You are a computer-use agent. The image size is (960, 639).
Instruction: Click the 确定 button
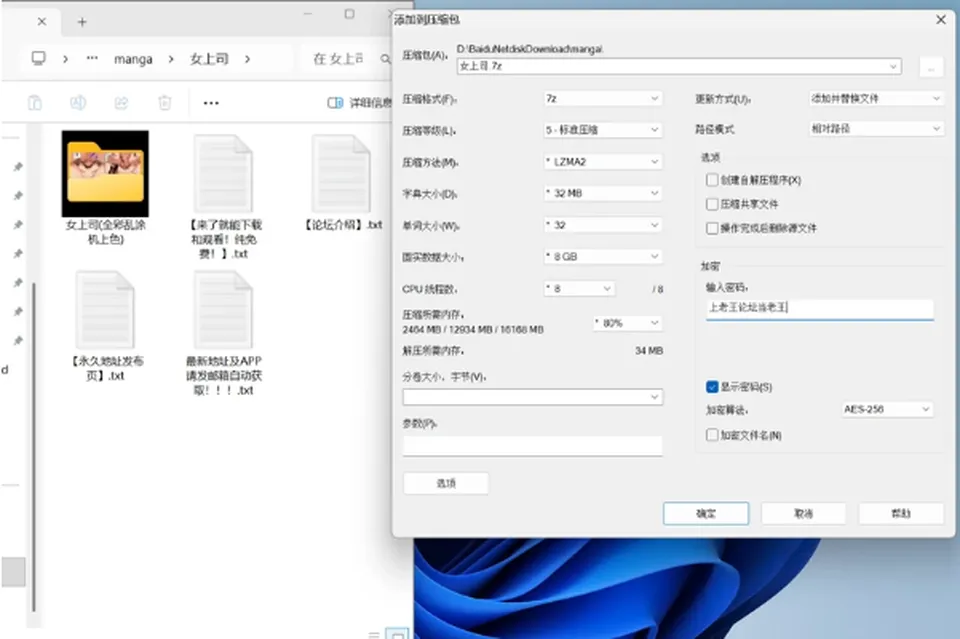click(706, 514)
